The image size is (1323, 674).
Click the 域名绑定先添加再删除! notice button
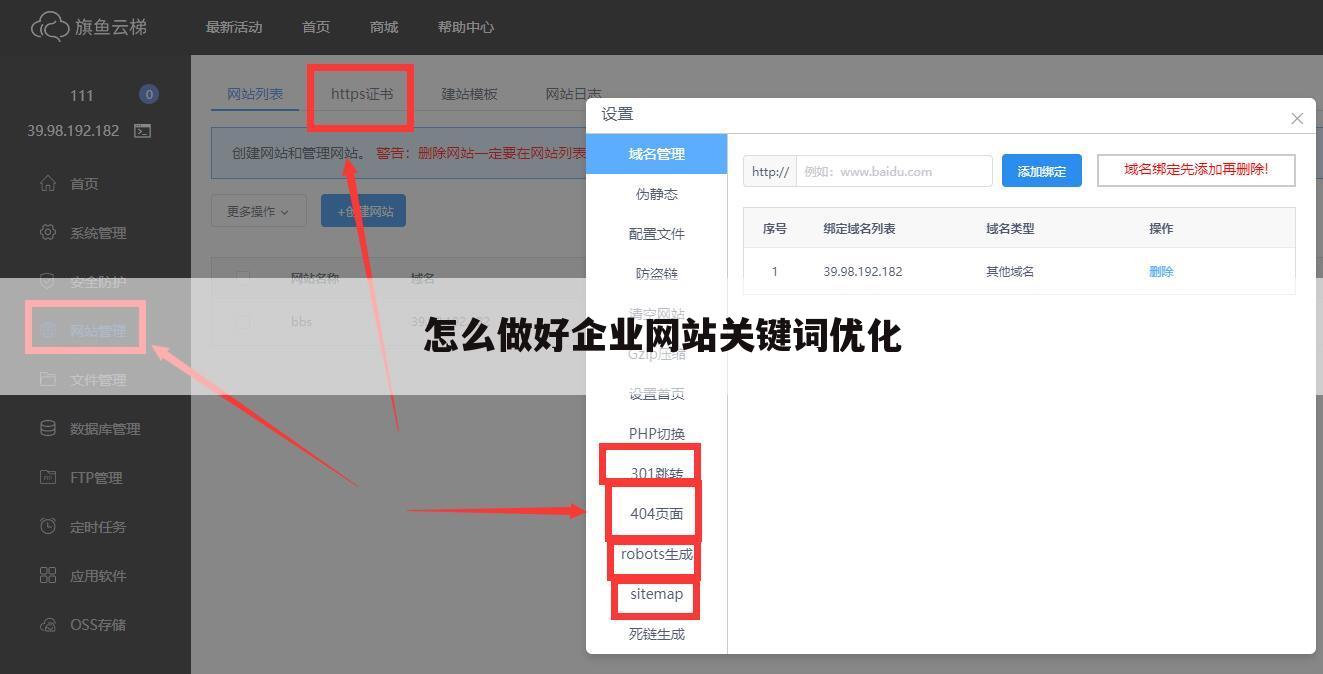(x=1196, y=170)
